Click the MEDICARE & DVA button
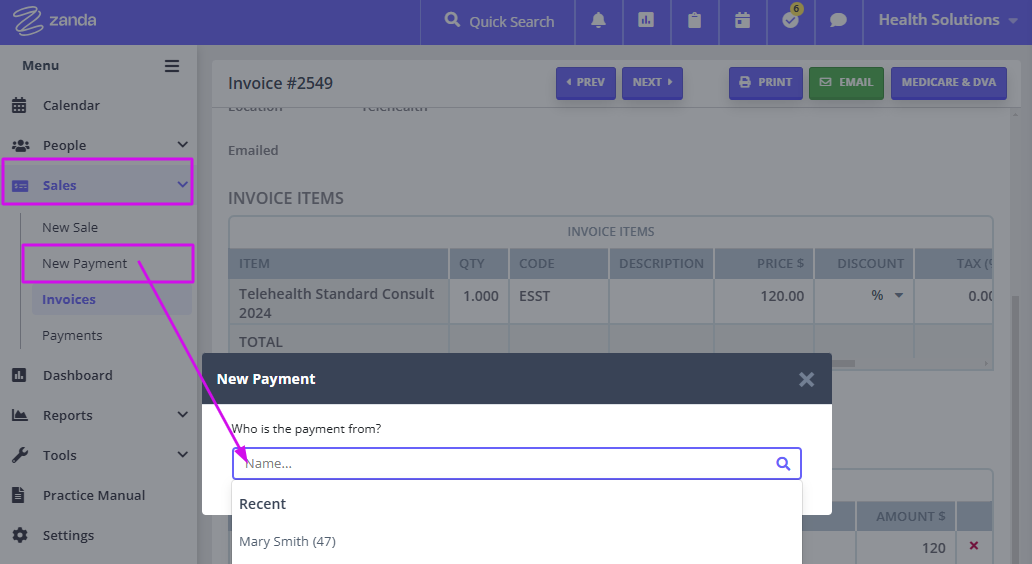 (x=948, y=83)
